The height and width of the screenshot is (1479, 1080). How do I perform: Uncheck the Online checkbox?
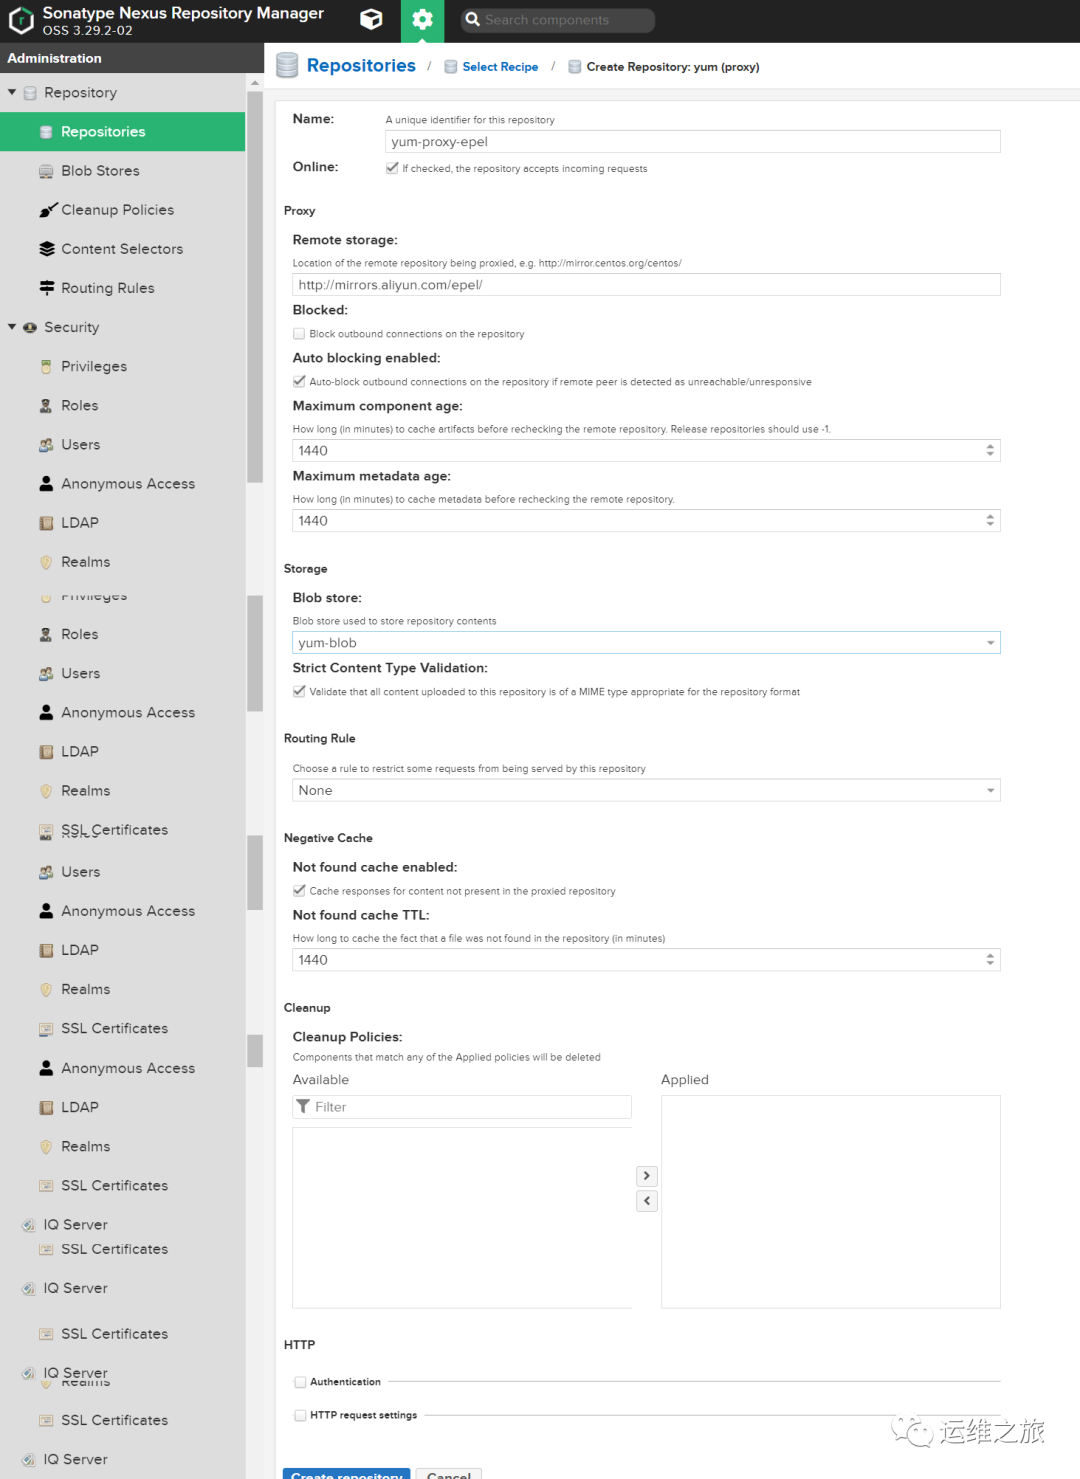coord(392,168)
